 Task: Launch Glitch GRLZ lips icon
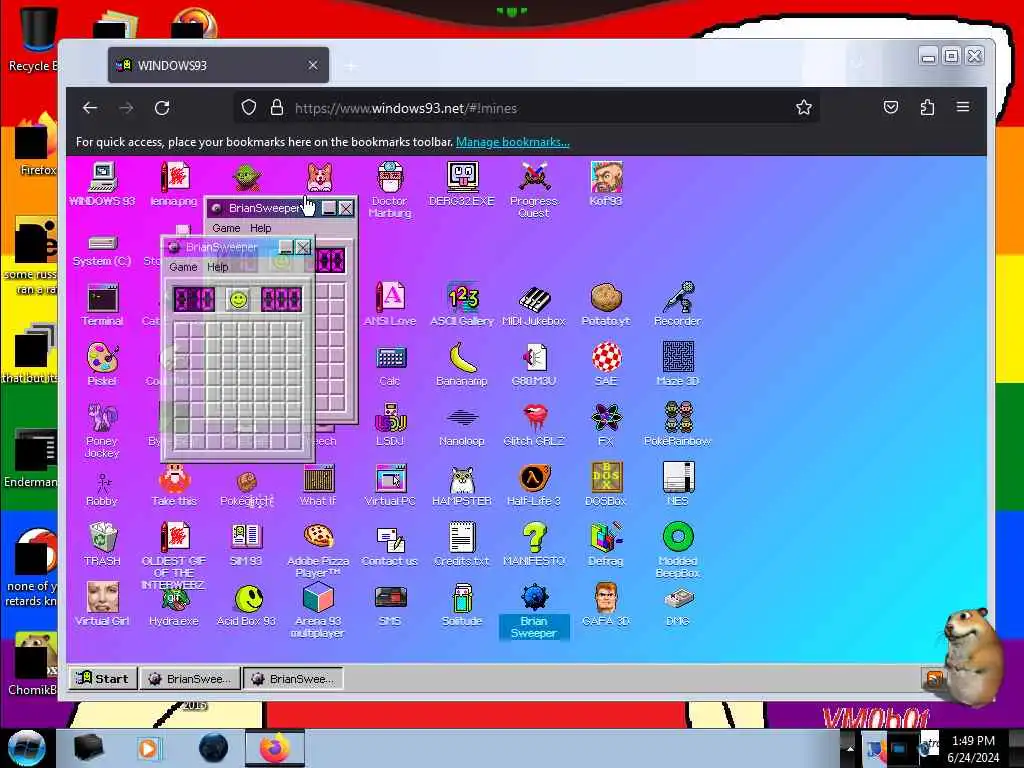tap(534, 424)
